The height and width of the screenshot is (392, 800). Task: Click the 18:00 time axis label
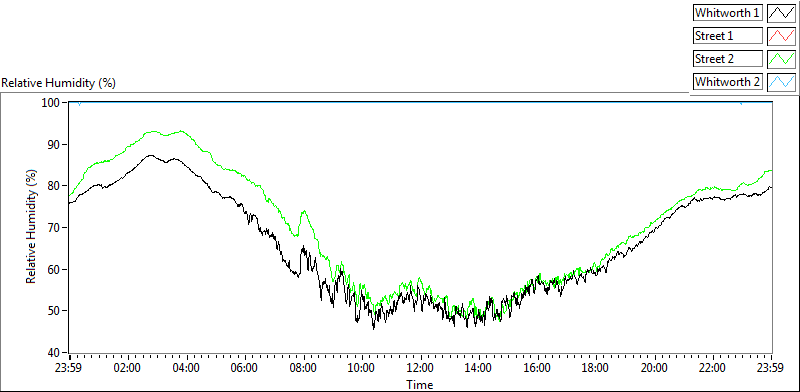click(596, 368)
